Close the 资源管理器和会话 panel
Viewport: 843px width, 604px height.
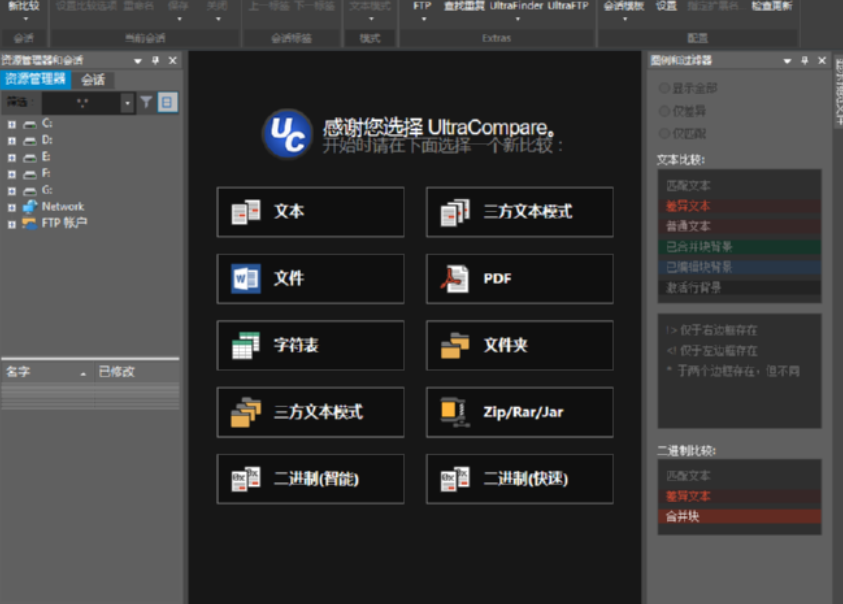173,60
